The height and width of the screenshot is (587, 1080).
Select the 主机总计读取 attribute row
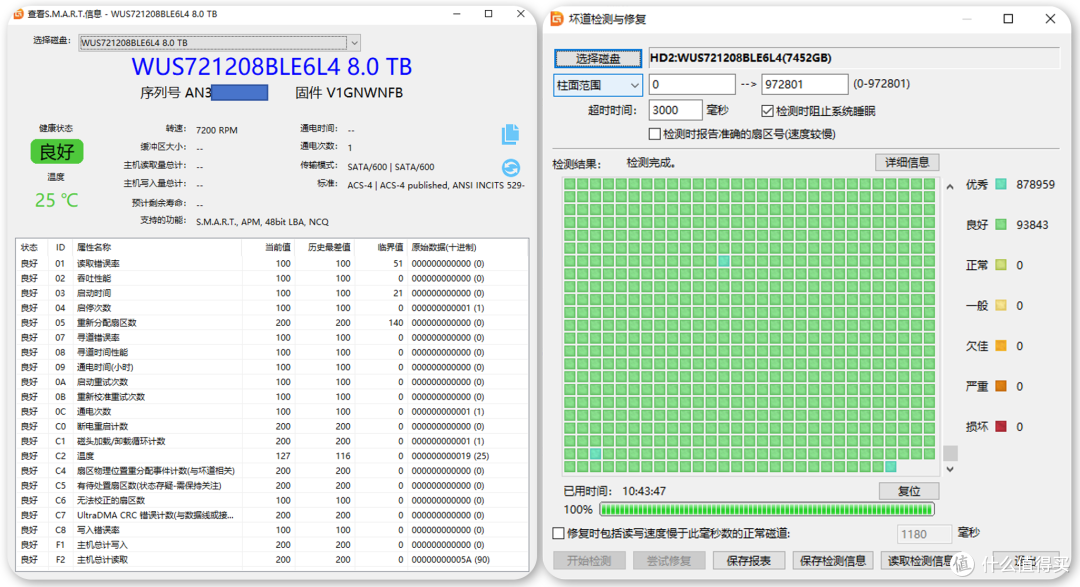pos(272,560)
